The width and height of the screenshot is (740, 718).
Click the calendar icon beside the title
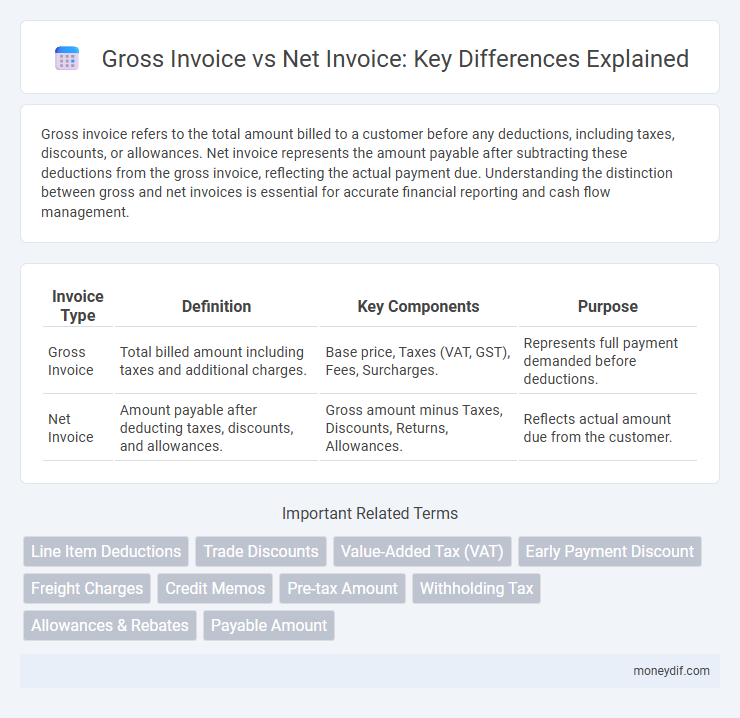click(67, 59)
